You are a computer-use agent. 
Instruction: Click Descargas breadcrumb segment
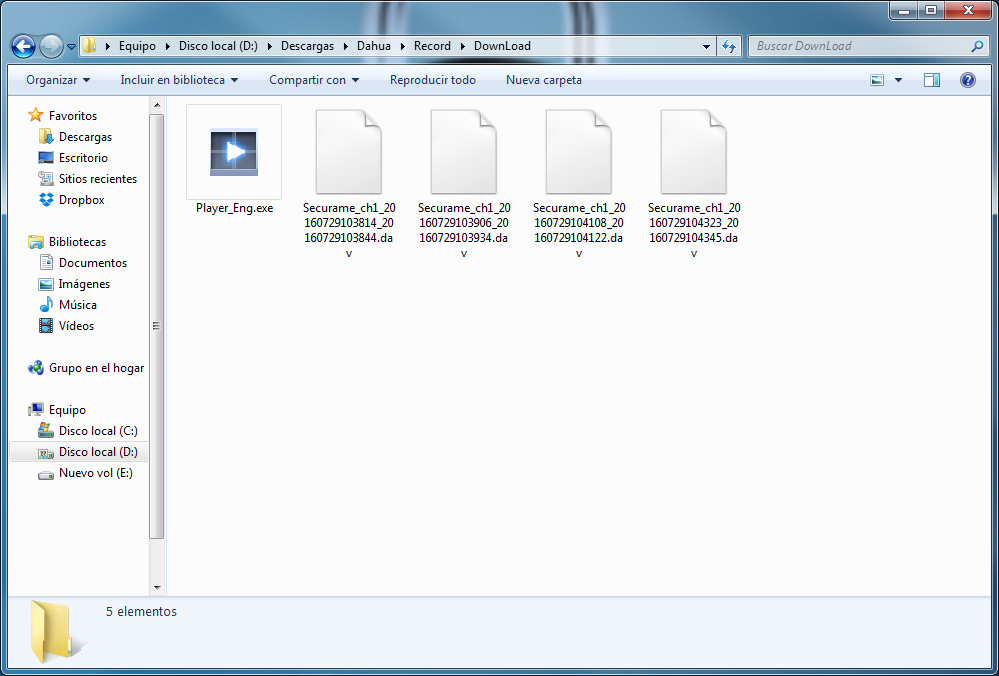click(307, 47)
